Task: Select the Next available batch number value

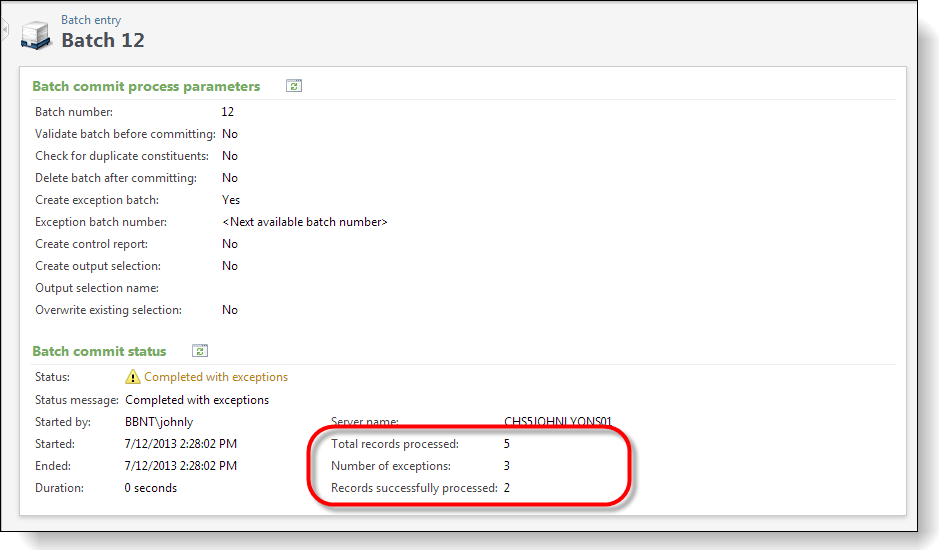Action: pyautogui.click(x=305, y=222)
